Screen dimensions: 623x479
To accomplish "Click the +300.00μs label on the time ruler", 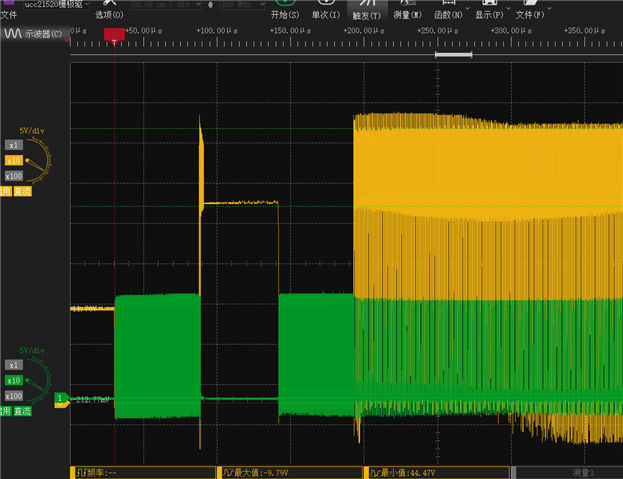I will pos(511,31).
